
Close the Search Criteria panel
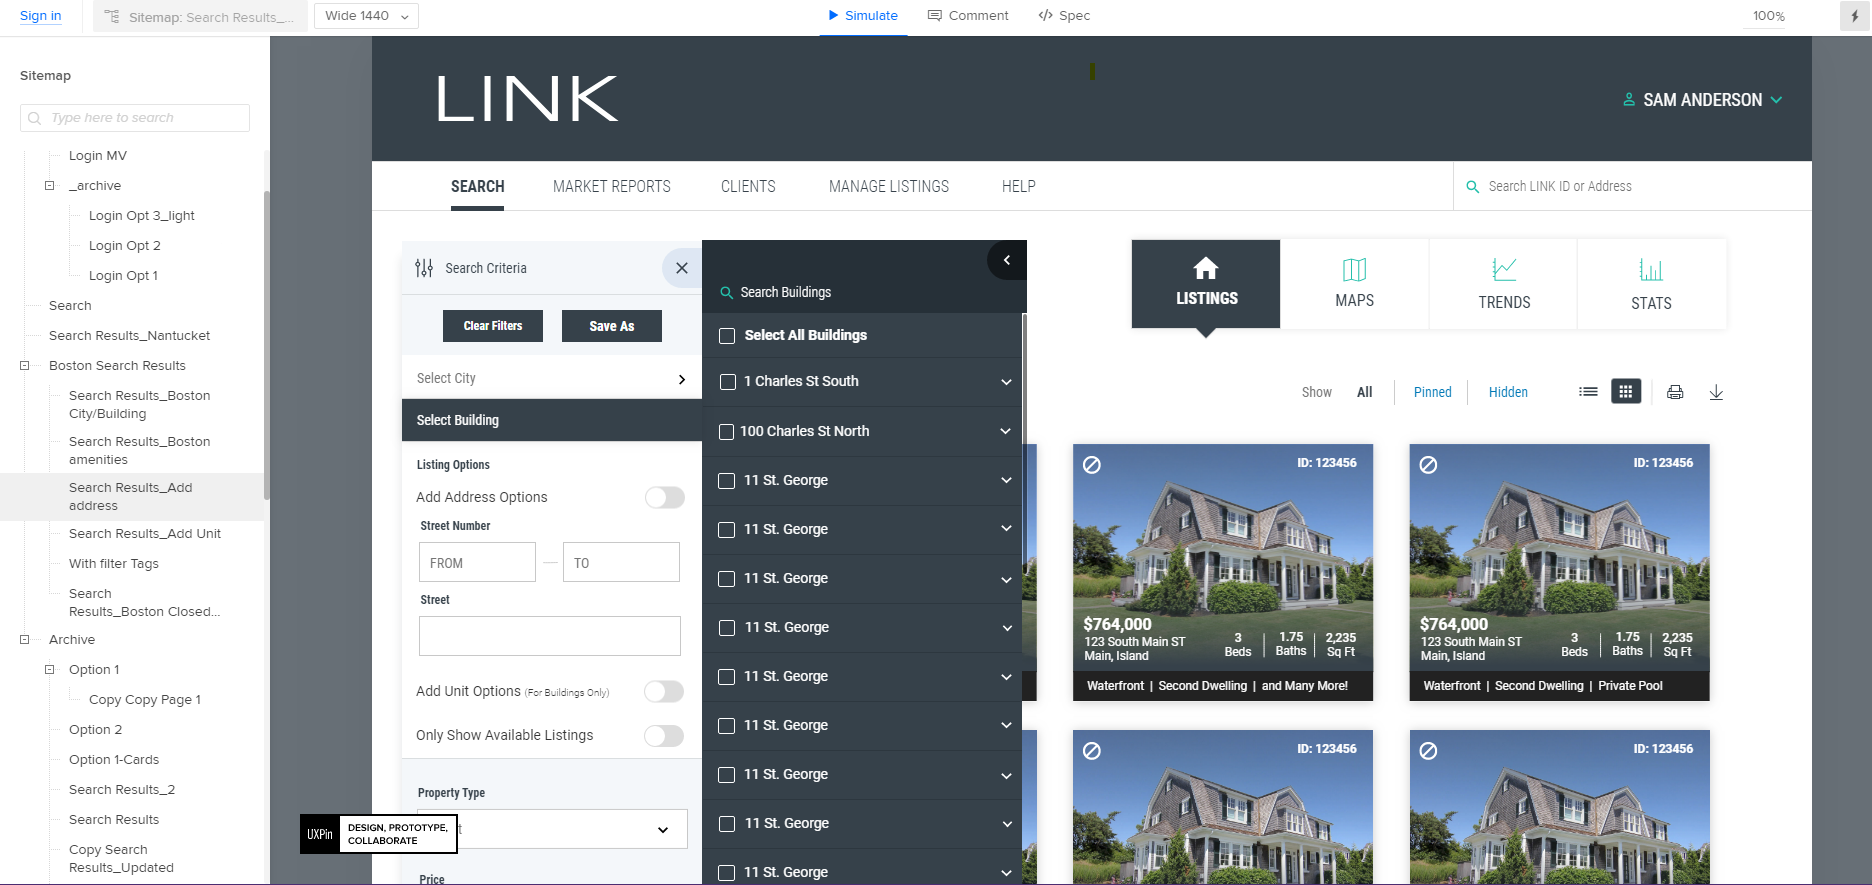[682, 268]
